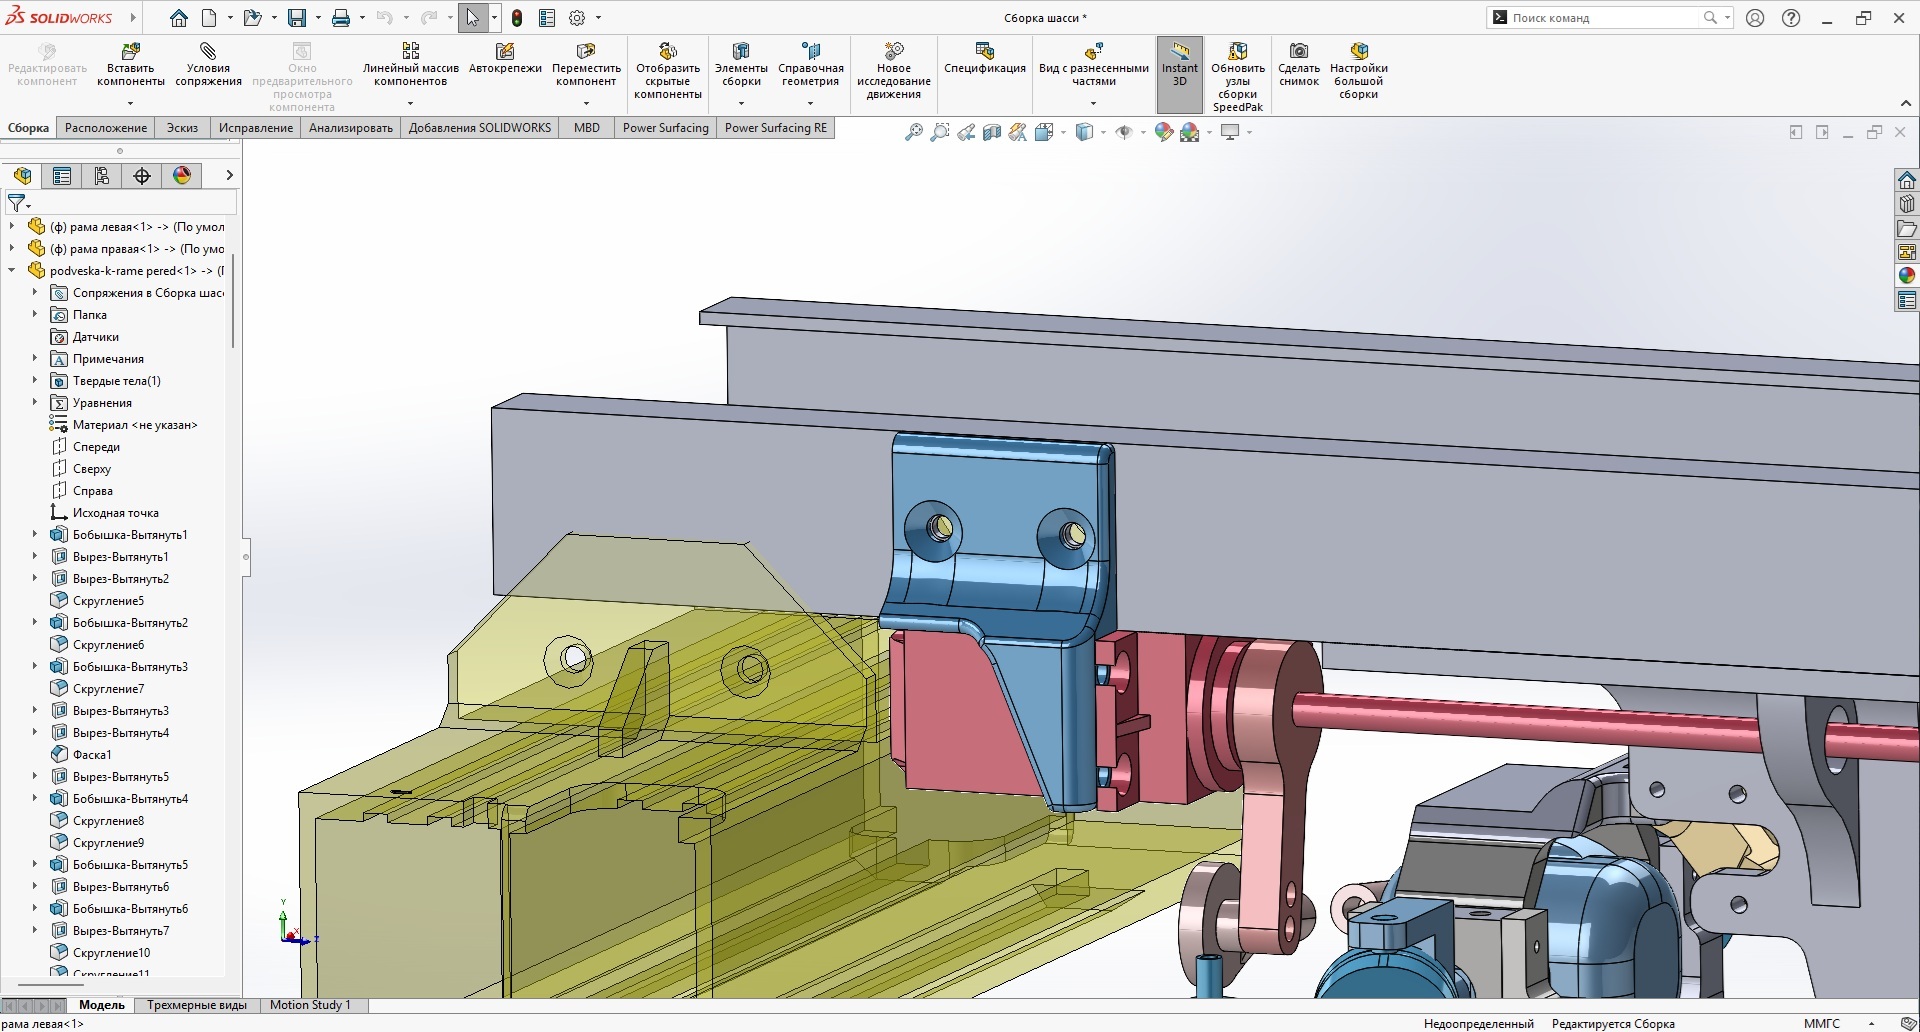1920x1032 pixels.
Task: Select the Smart Fasteners (Автокрепежи) tool
Action: 505,52
